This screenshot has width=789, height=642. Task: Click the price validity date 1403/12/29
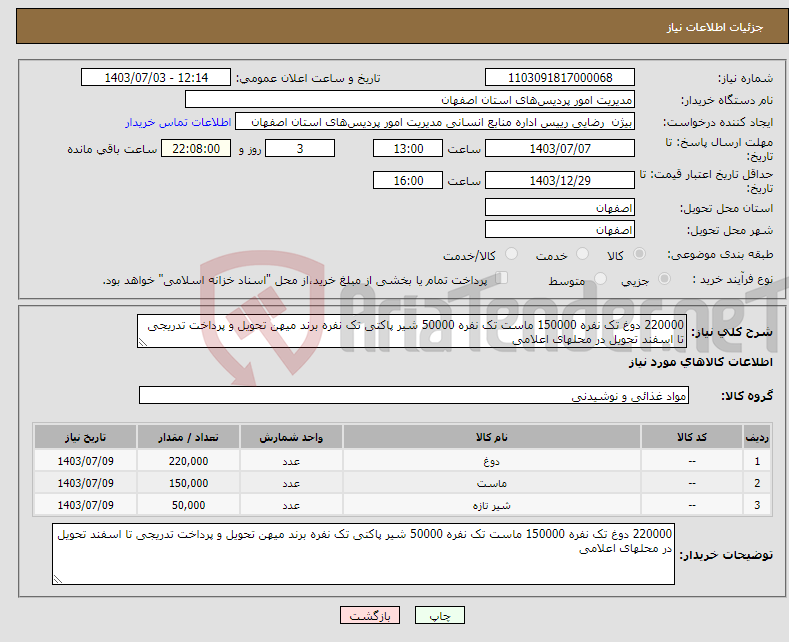pyautogui.click(x=560, y=180)
